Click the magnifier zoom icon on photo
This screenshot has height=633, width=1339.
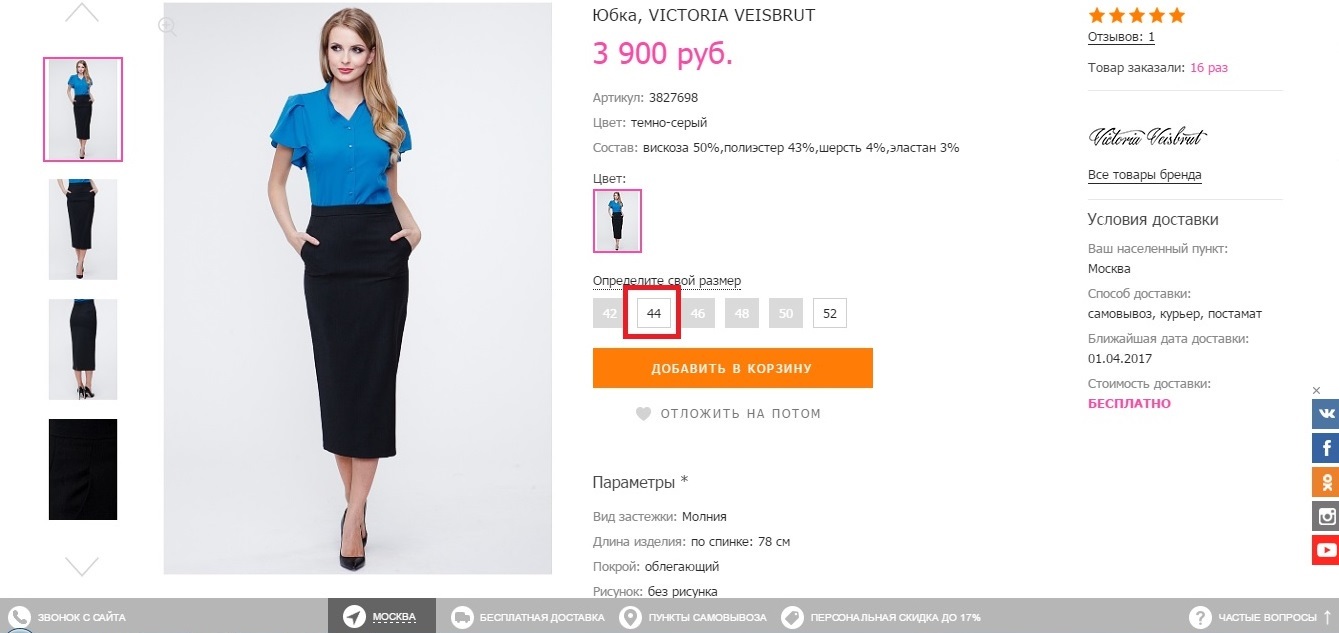(x=167, y=27)
